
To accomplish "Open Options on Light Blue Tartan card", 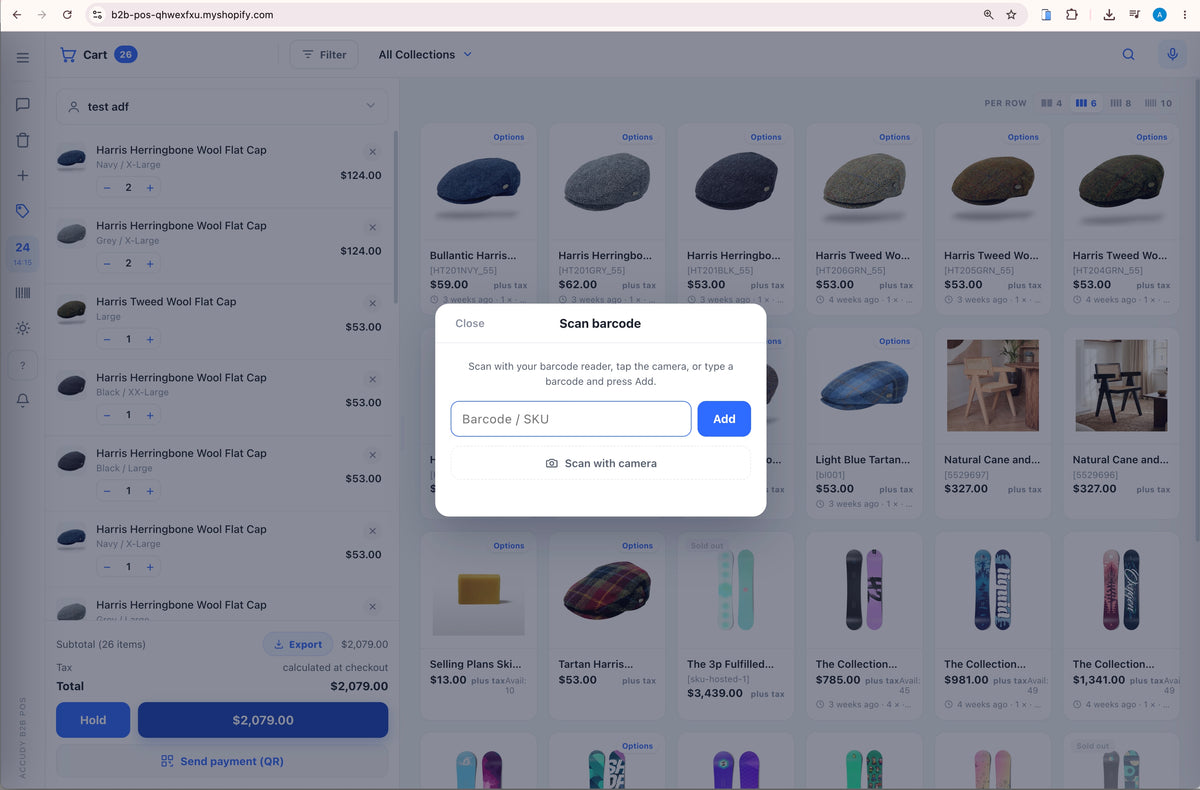I will pyautogui.click(x=894, y=341).
